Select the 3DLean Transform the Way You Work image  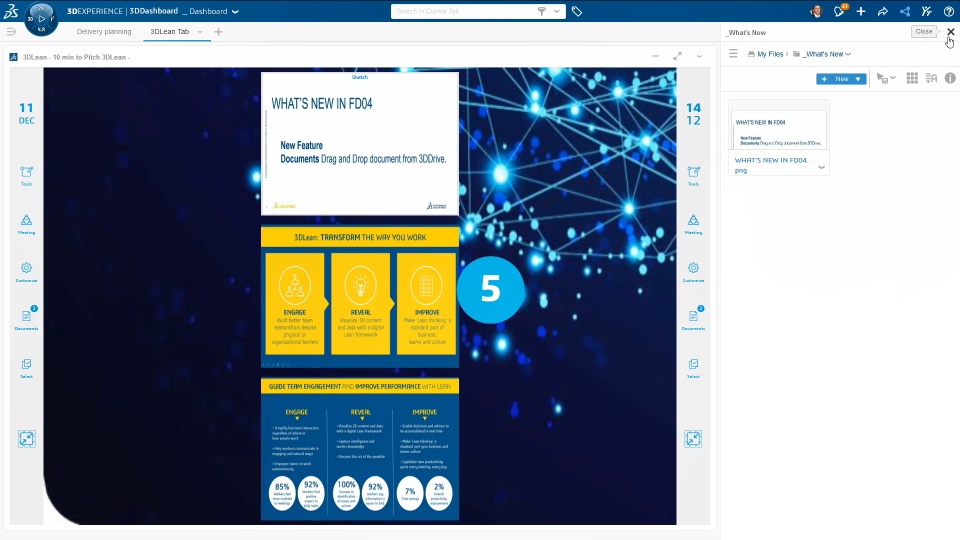[359, 297]
